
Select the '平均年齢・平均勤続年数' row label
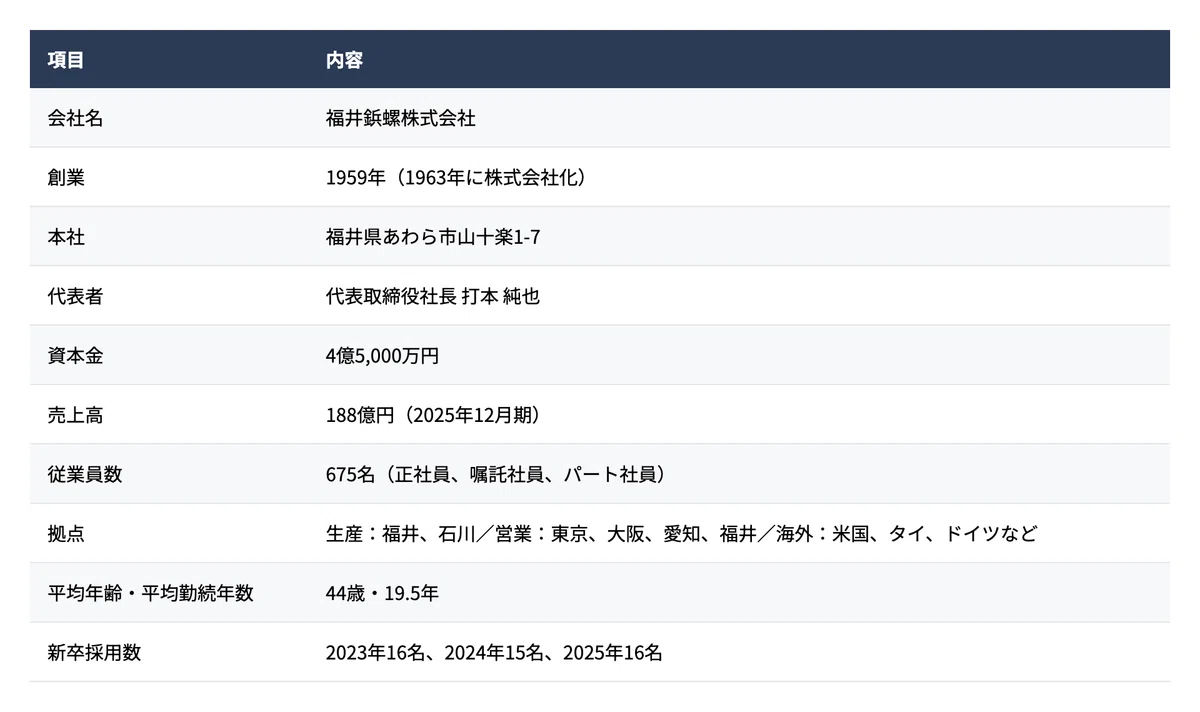151,593
